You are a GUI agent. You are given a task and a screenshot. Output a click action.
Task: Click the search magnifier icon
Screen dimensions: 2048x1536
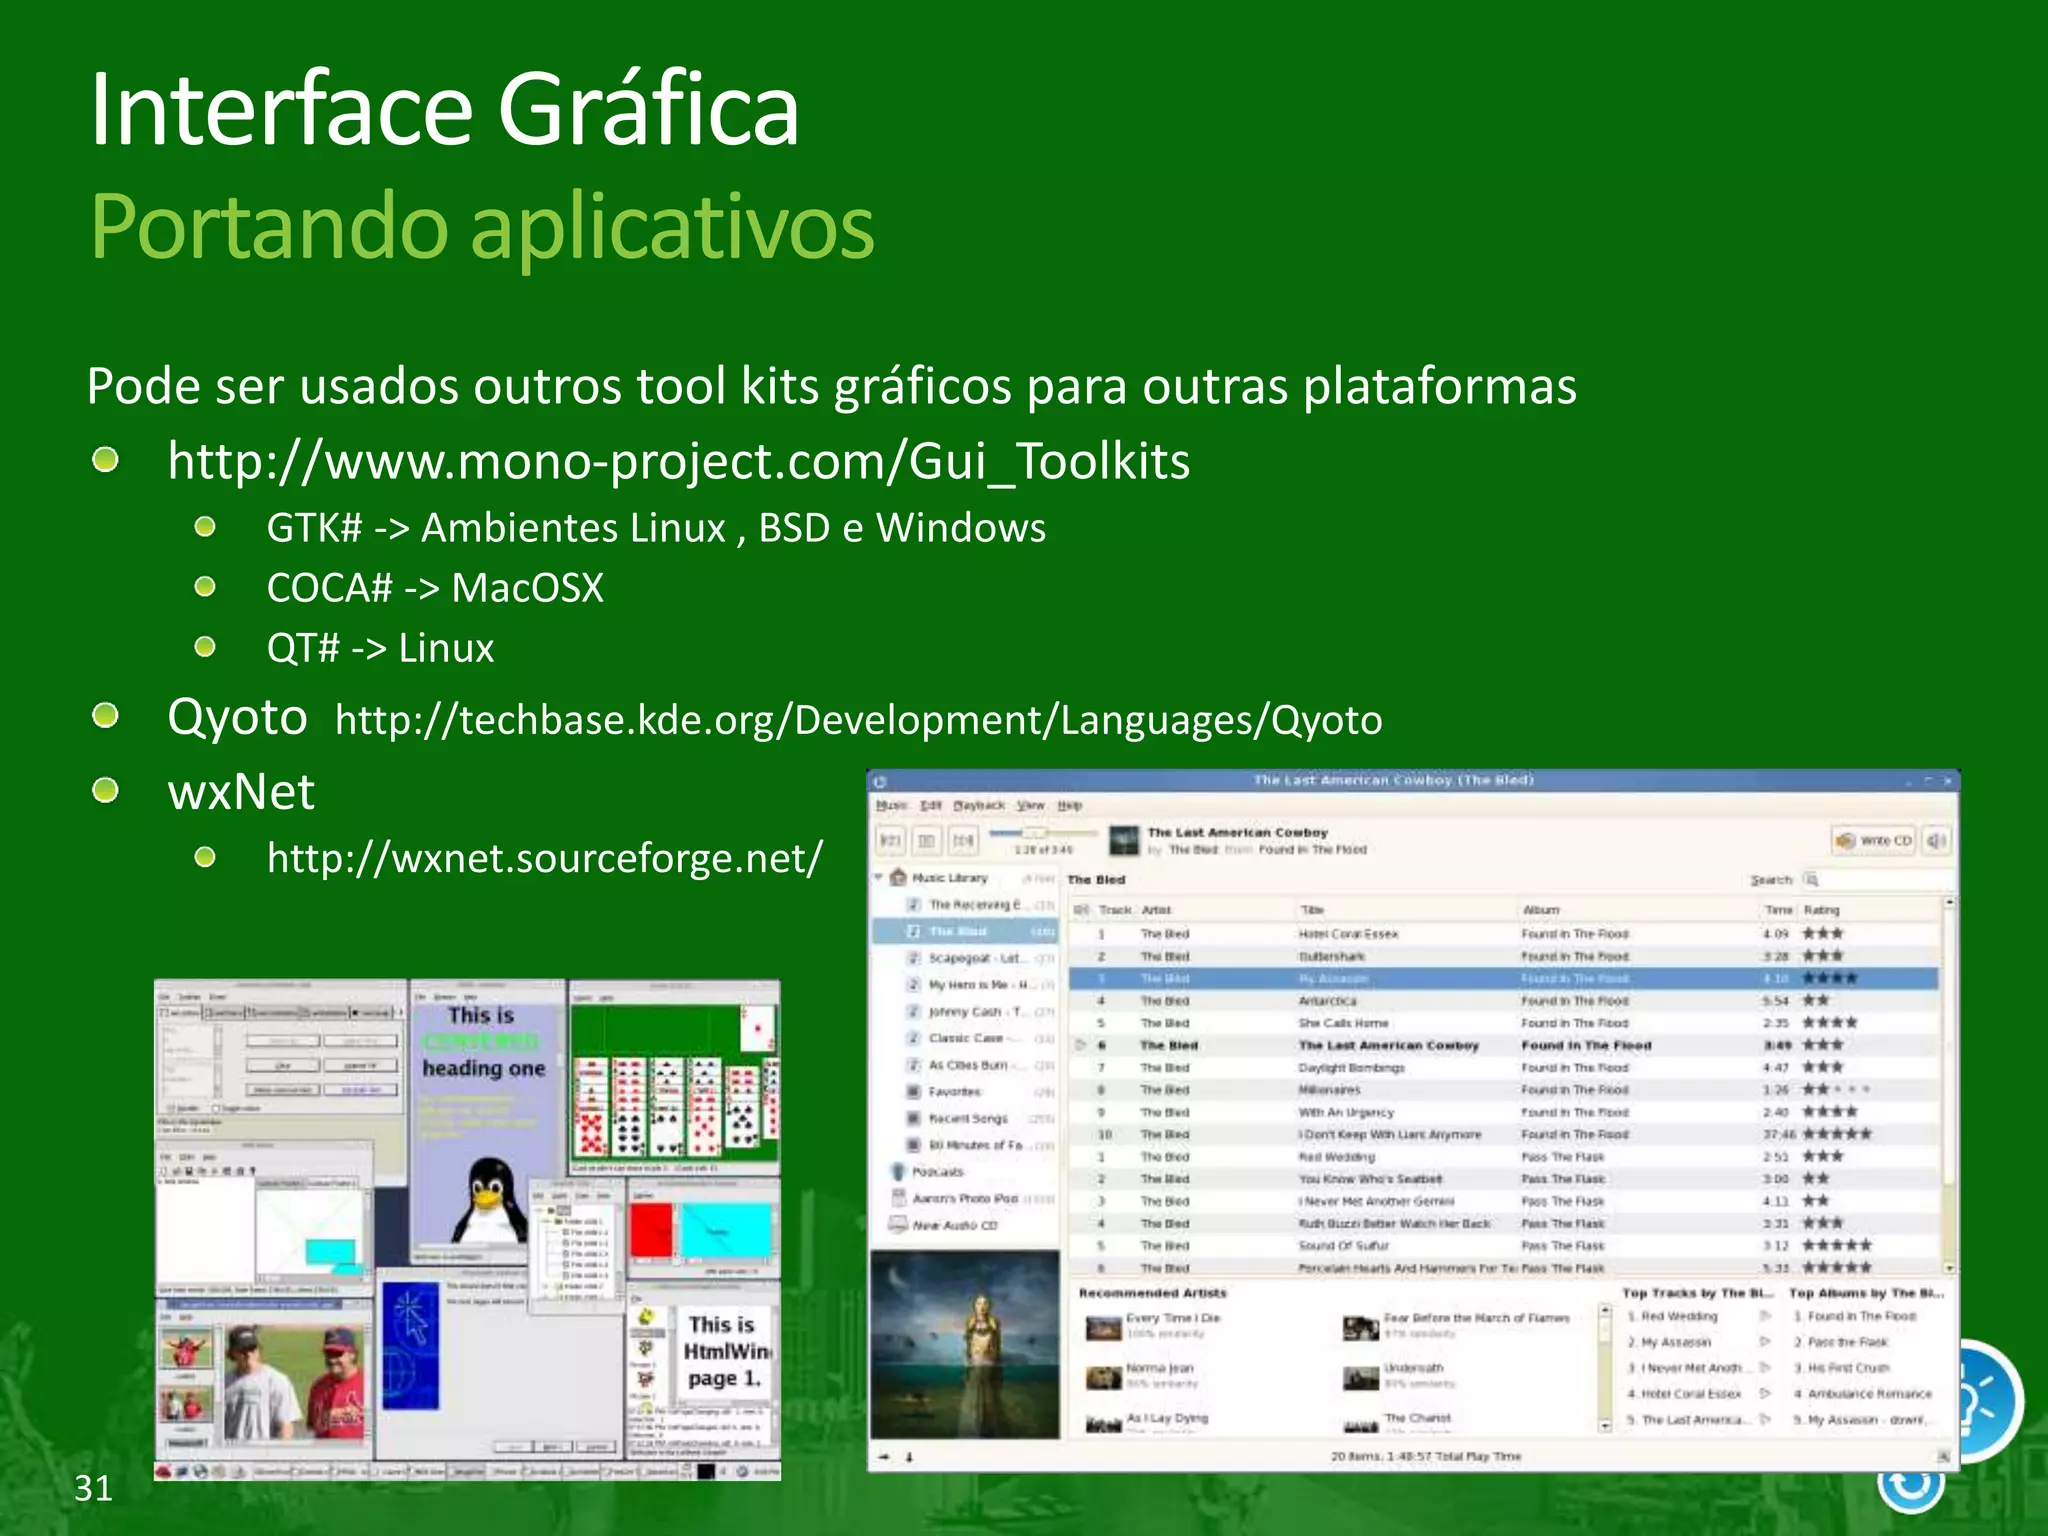pos(1811,880)
